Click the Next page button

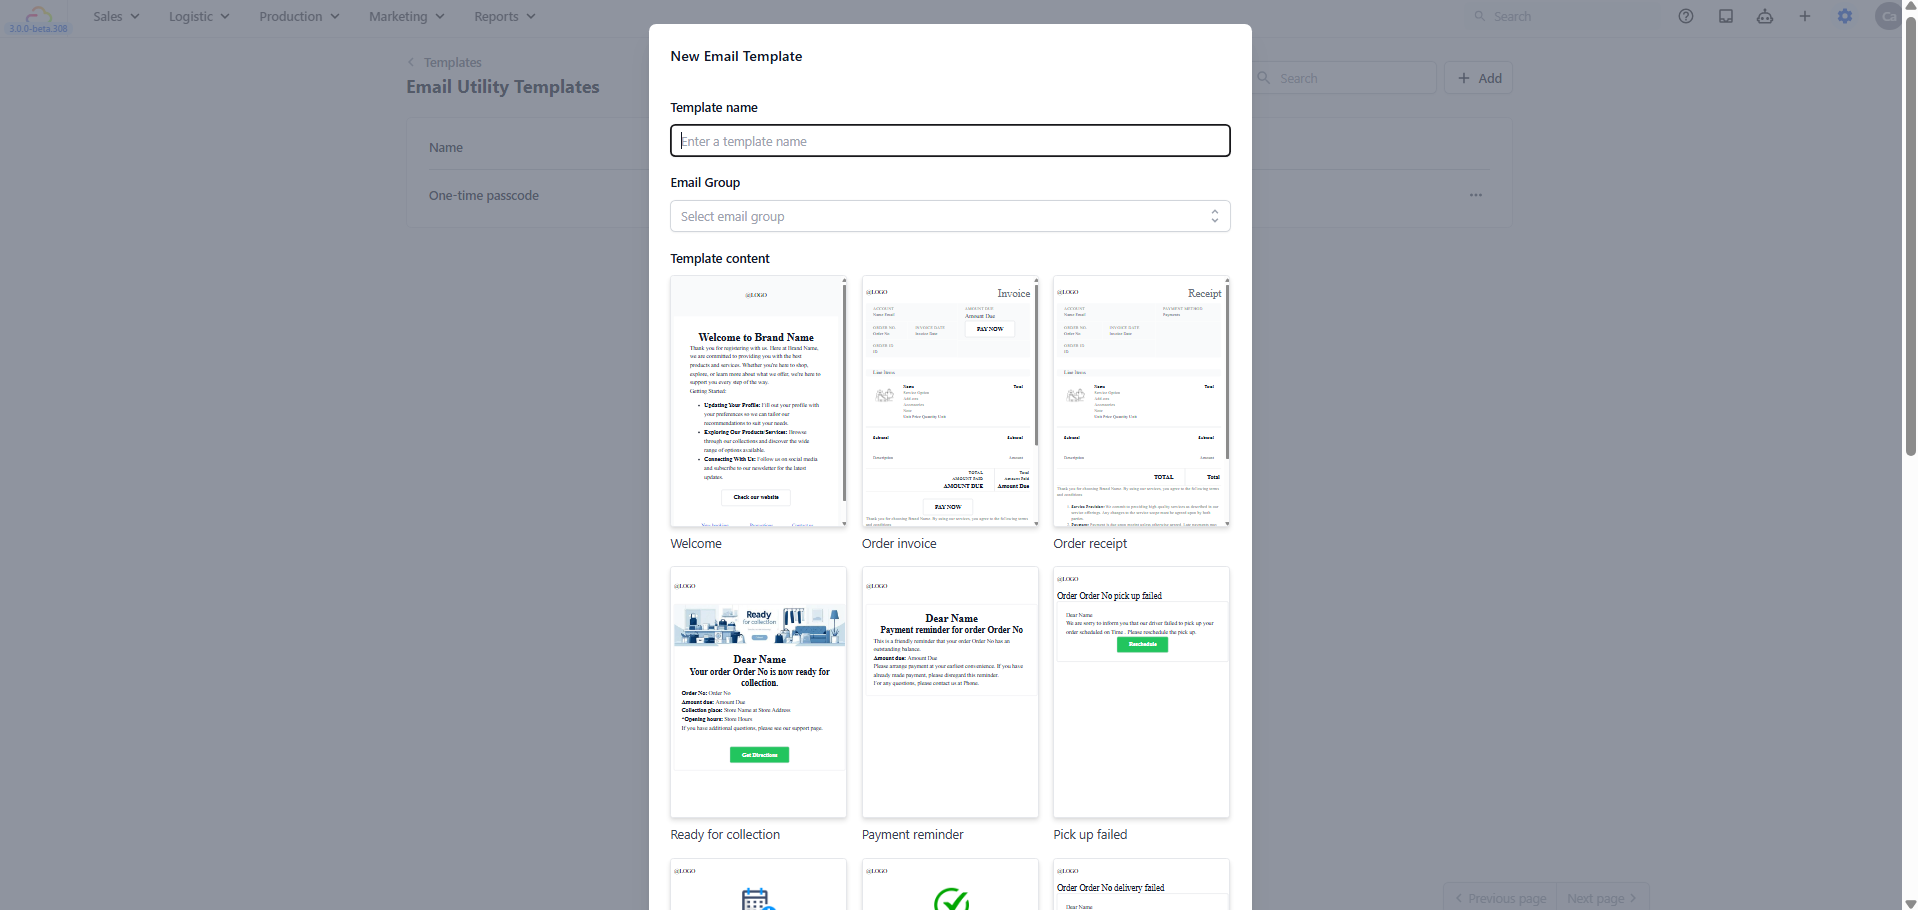click(1602, 898)
